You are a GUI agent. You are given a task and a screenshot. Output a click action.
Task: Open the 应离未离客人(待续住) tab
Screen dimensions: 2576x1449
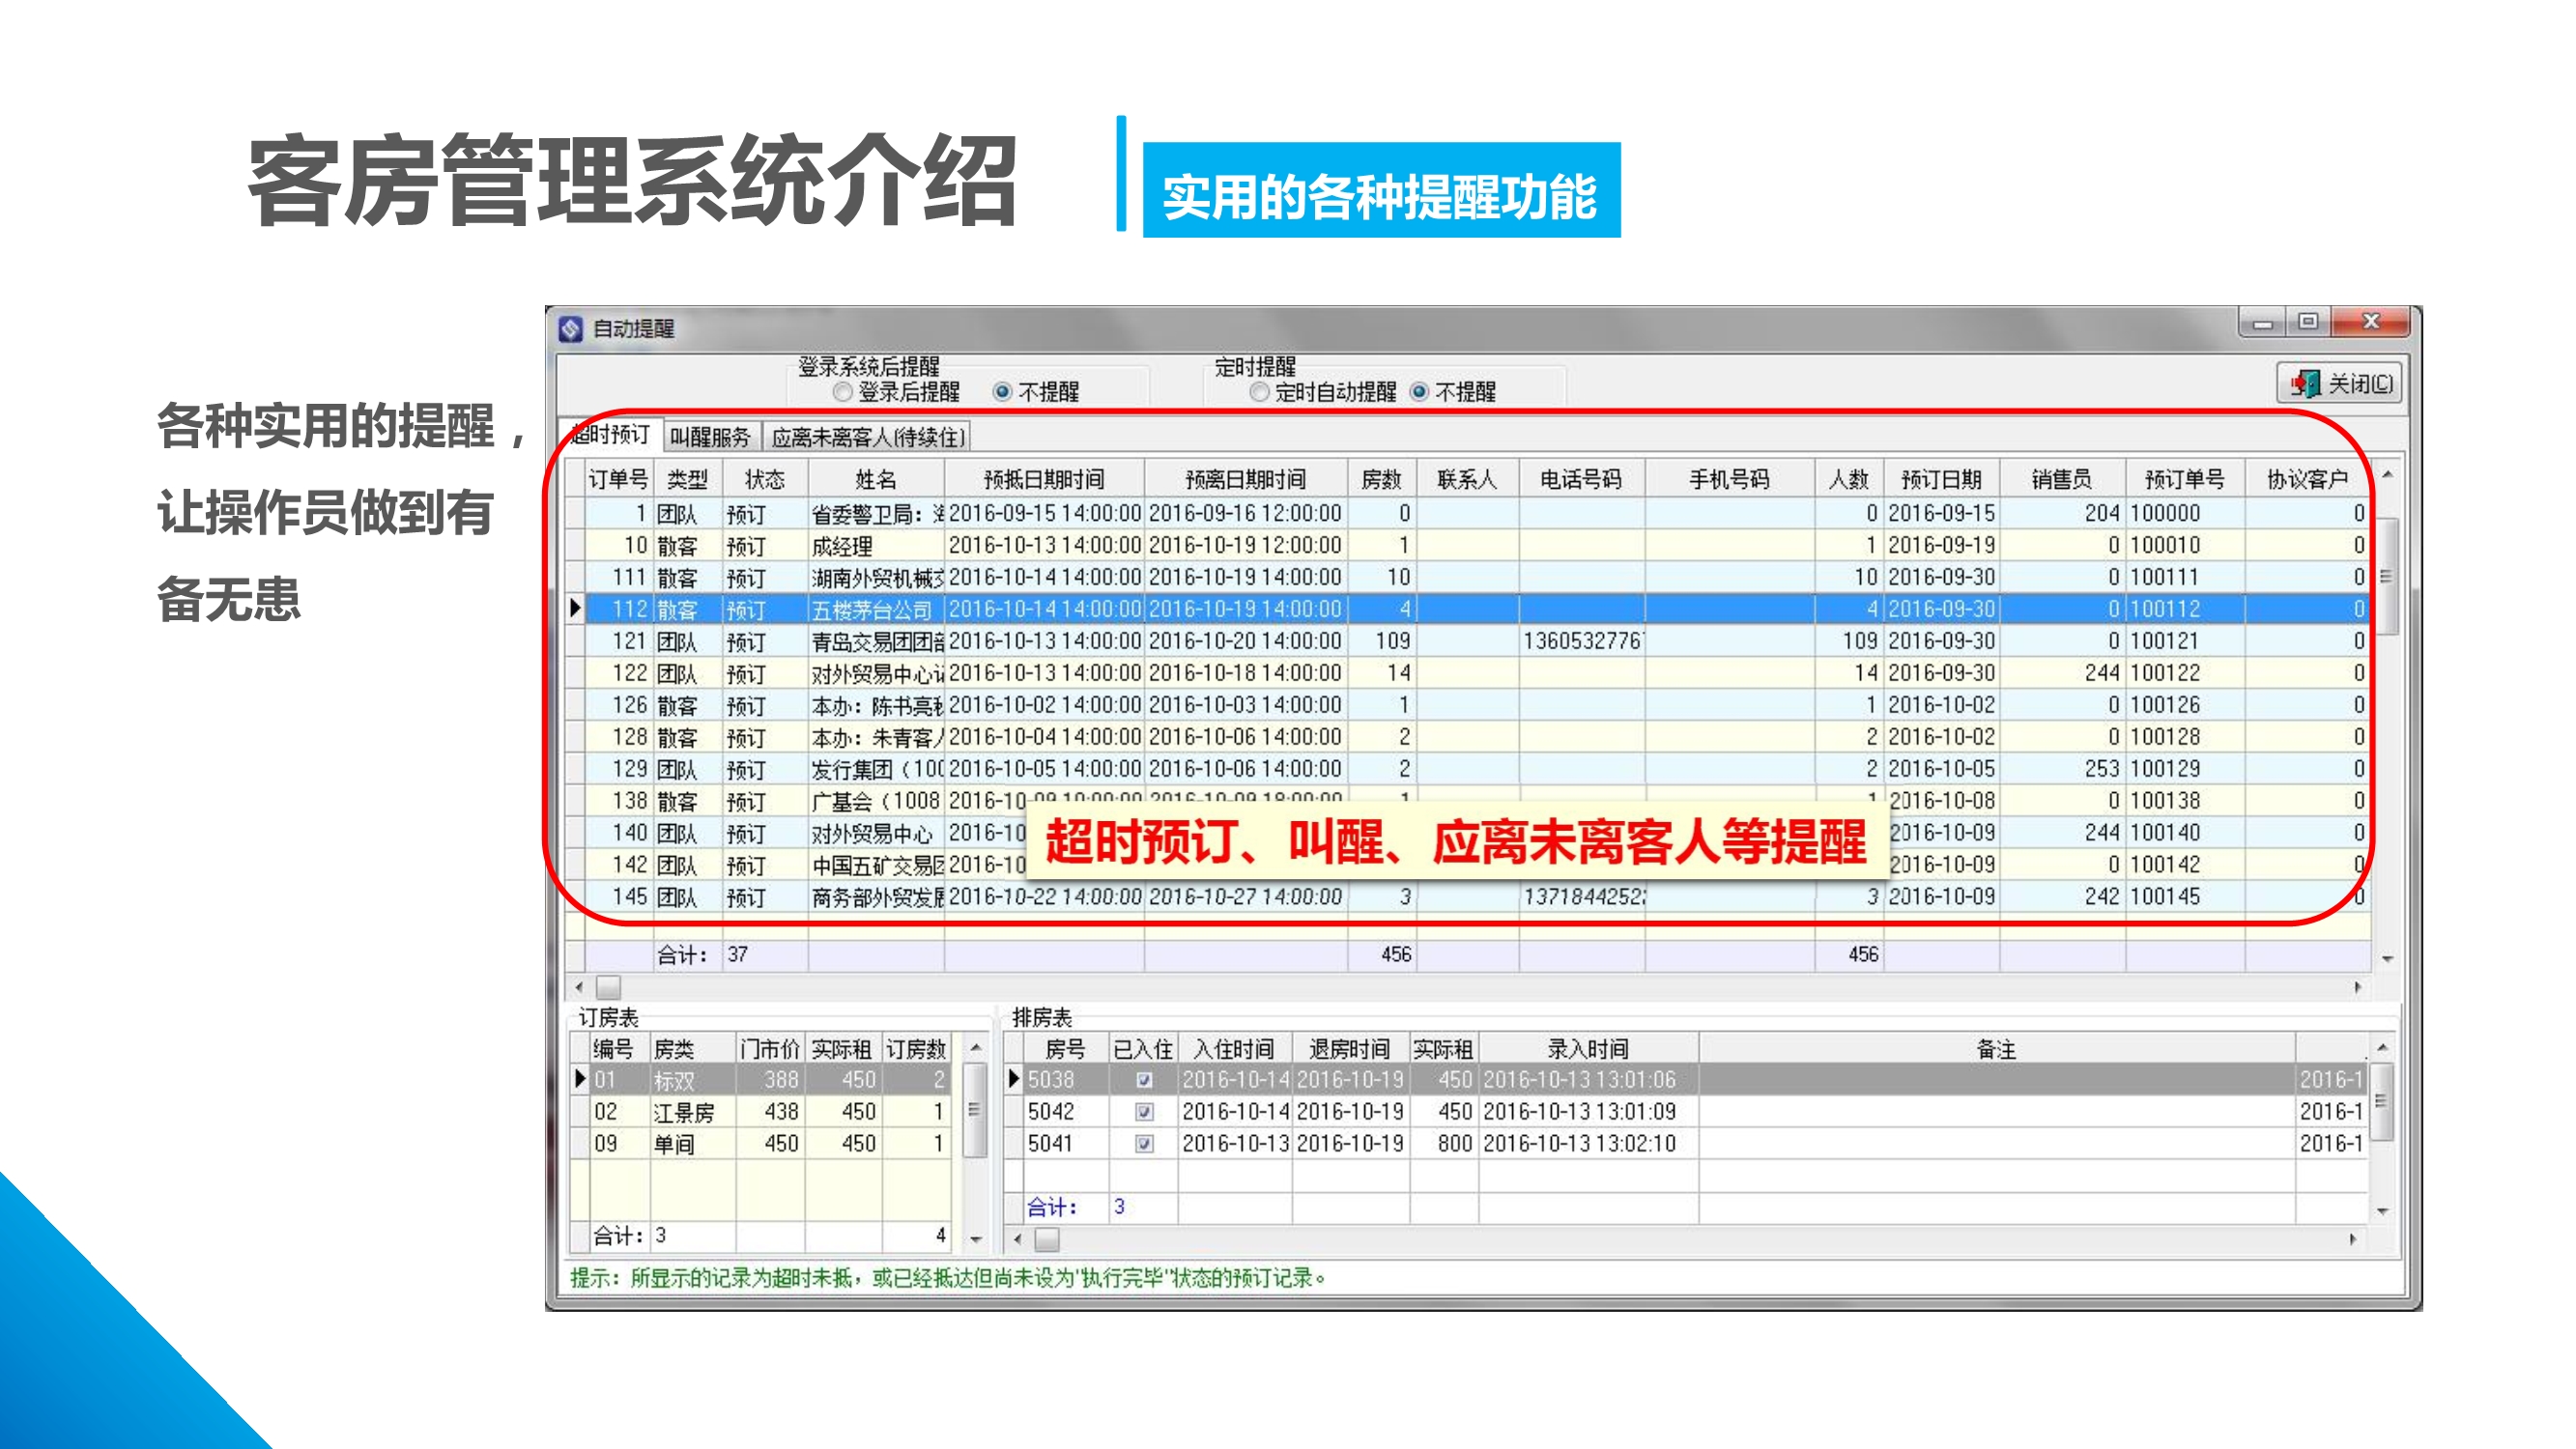(x=867, y=437)
